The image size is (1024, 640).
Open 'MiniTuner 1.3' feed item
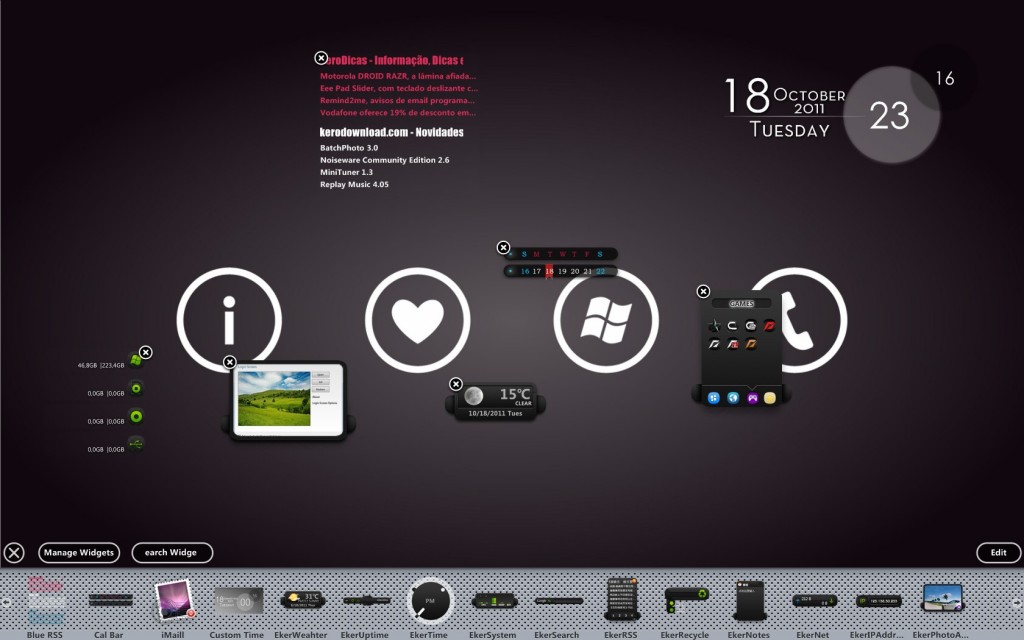tap(346, 172)
